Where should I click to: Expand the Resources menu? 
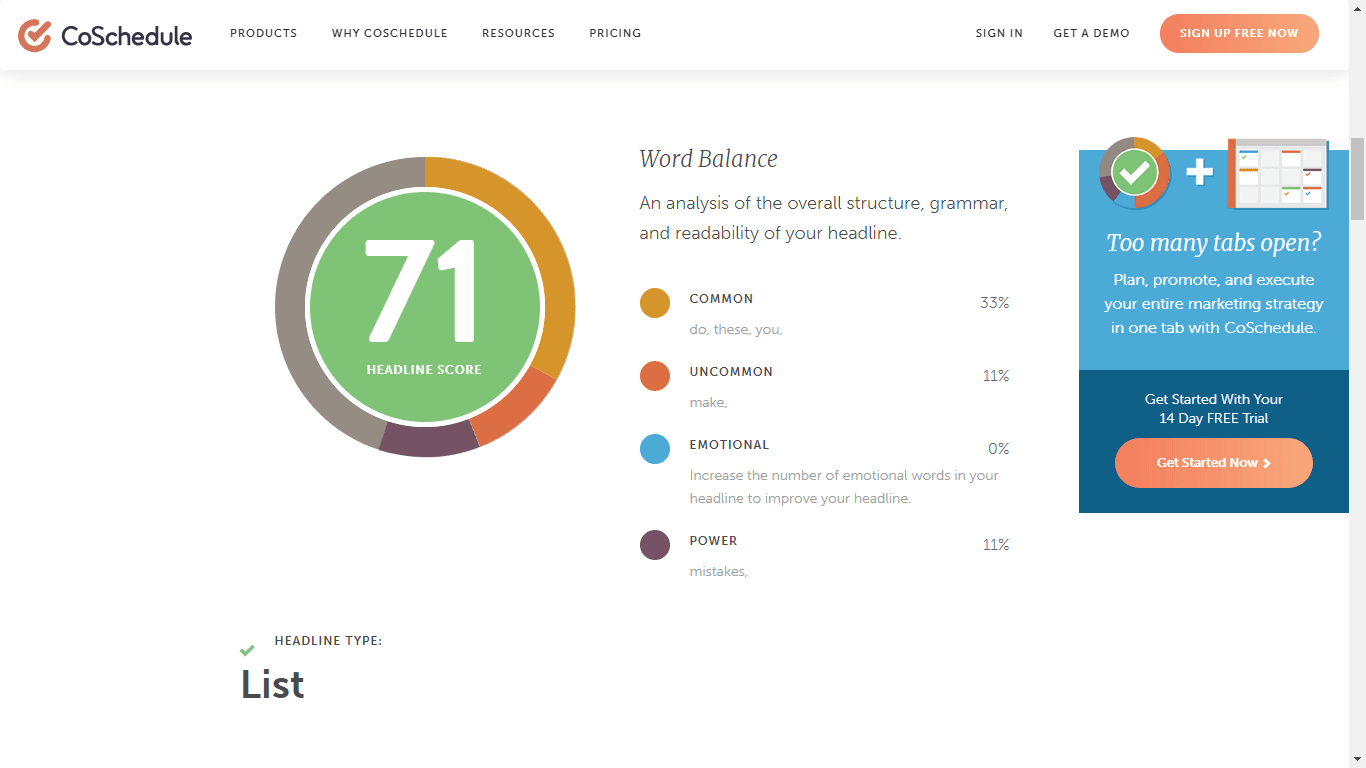(518, 33)
